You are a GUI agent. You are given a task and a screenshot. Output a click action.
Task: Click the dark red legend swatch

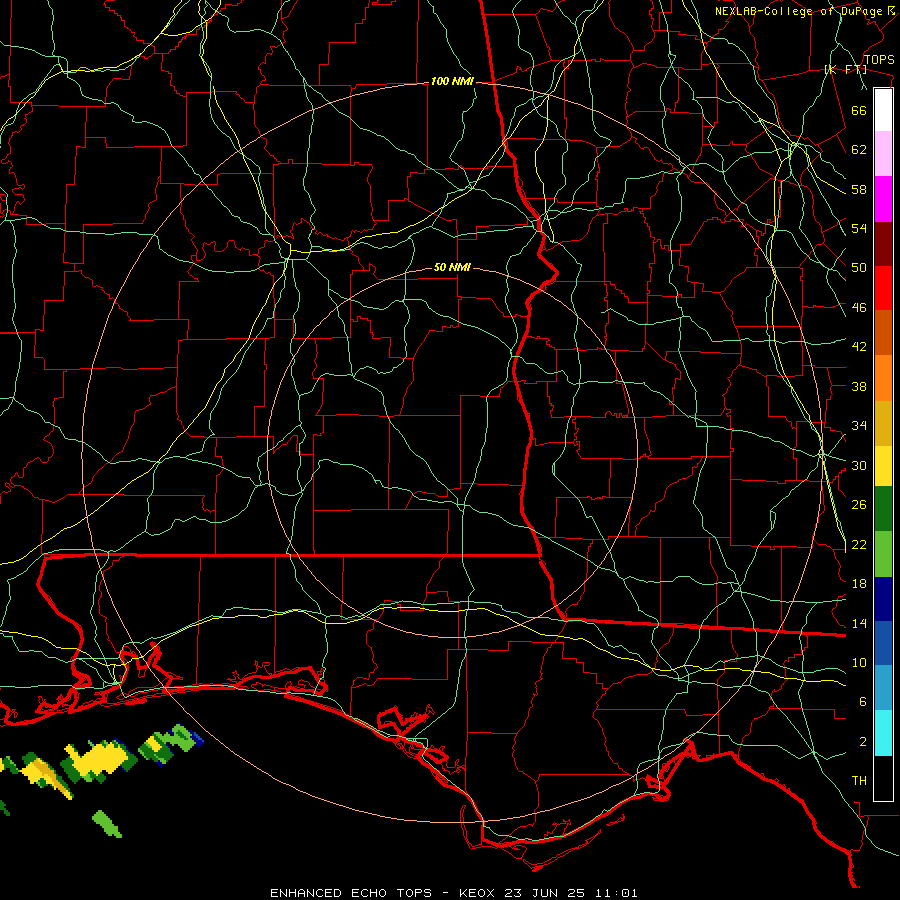[883, 243]
